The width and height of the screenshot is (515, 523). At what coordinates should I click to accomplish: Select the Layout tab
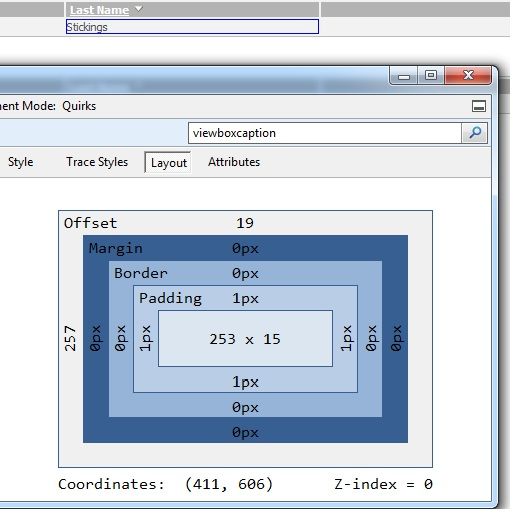[x=168, y=162]
